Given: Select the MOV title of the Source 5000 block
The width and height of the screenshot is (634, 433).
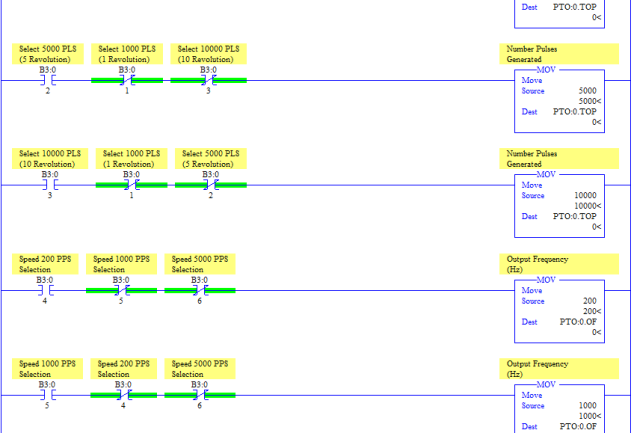Looking at the screenshot, I should point(546,70).
